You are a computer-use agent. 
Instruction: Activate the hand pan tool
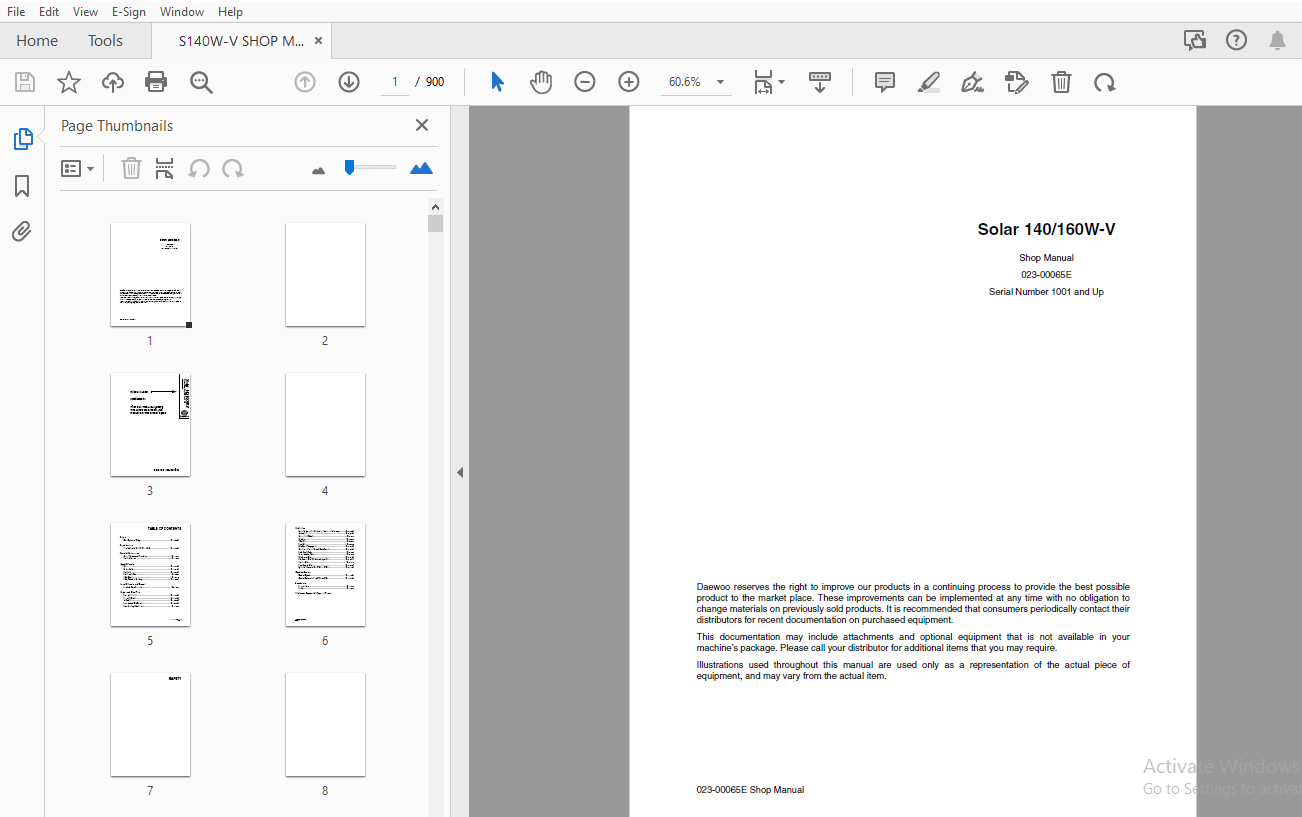pos(541,82)
